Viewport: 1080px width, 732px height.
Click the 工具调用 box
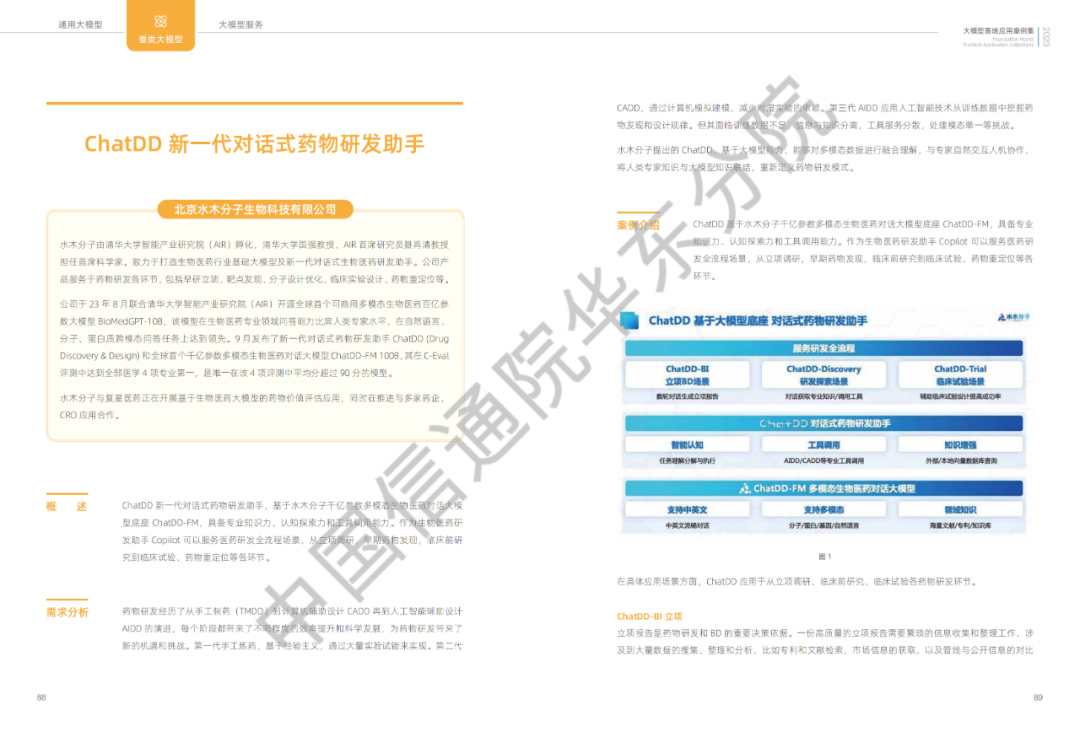824,445
